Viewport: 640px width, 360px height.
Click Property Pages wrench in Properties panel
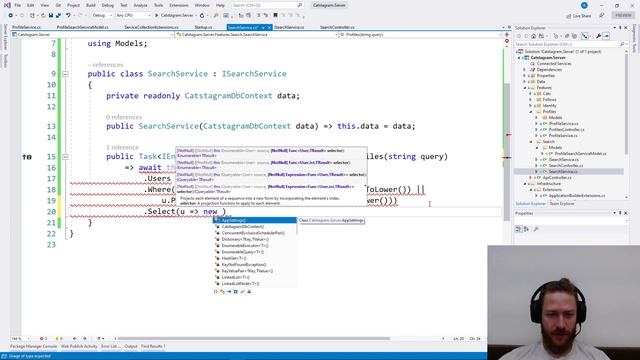[536, 229]
